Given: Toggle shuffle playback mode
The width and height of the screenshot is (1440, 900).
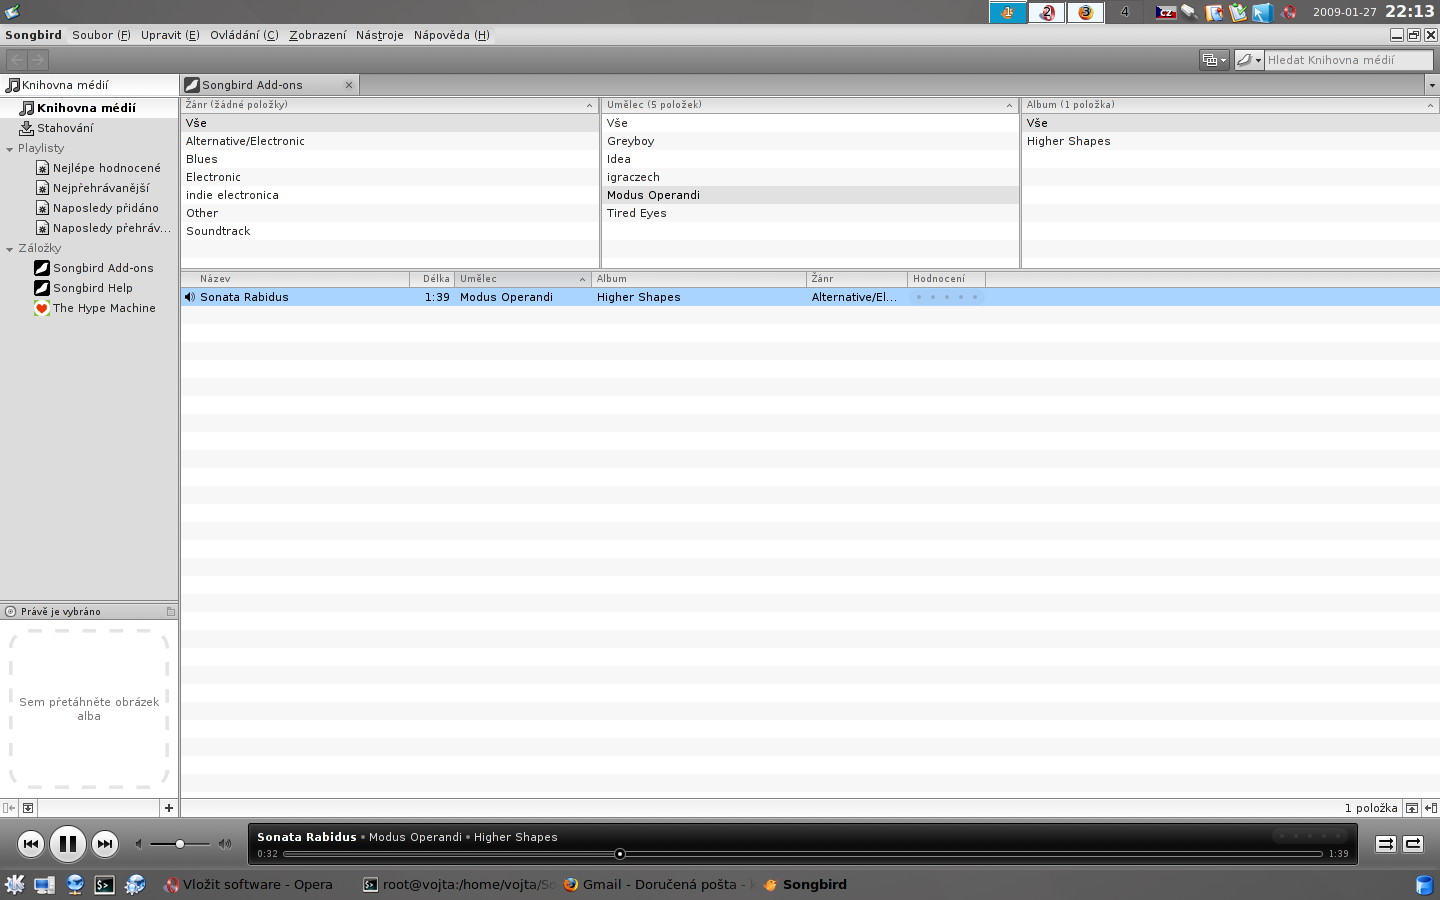Looking at the screenshot, I should pos(1386,844).
